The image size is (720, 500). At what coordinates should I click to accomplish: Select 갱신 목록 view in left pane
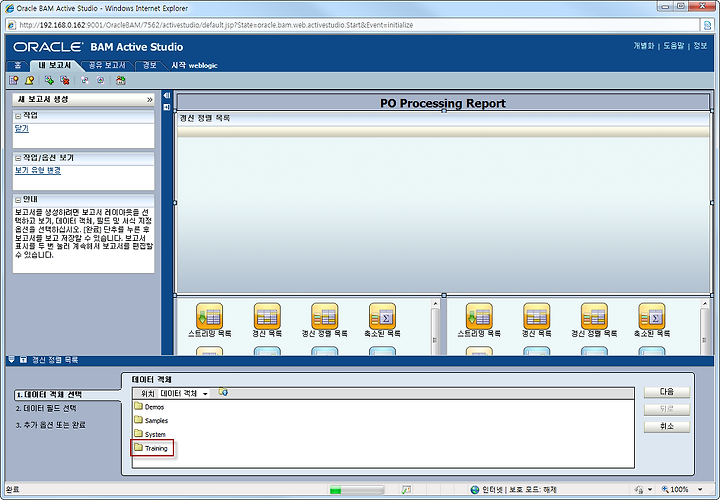click(x=267, y=320)
